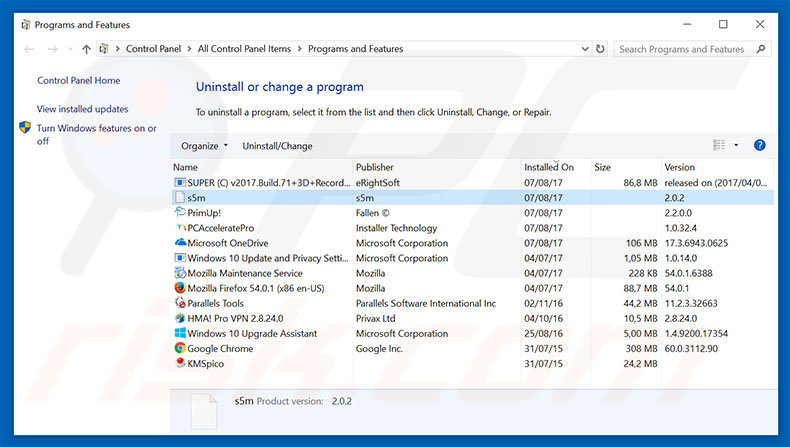The width and height of the screenshot is (790, 447).
Task: Click the Windows 10 Update and Privacy icon
Action: (x=180, y=258)
